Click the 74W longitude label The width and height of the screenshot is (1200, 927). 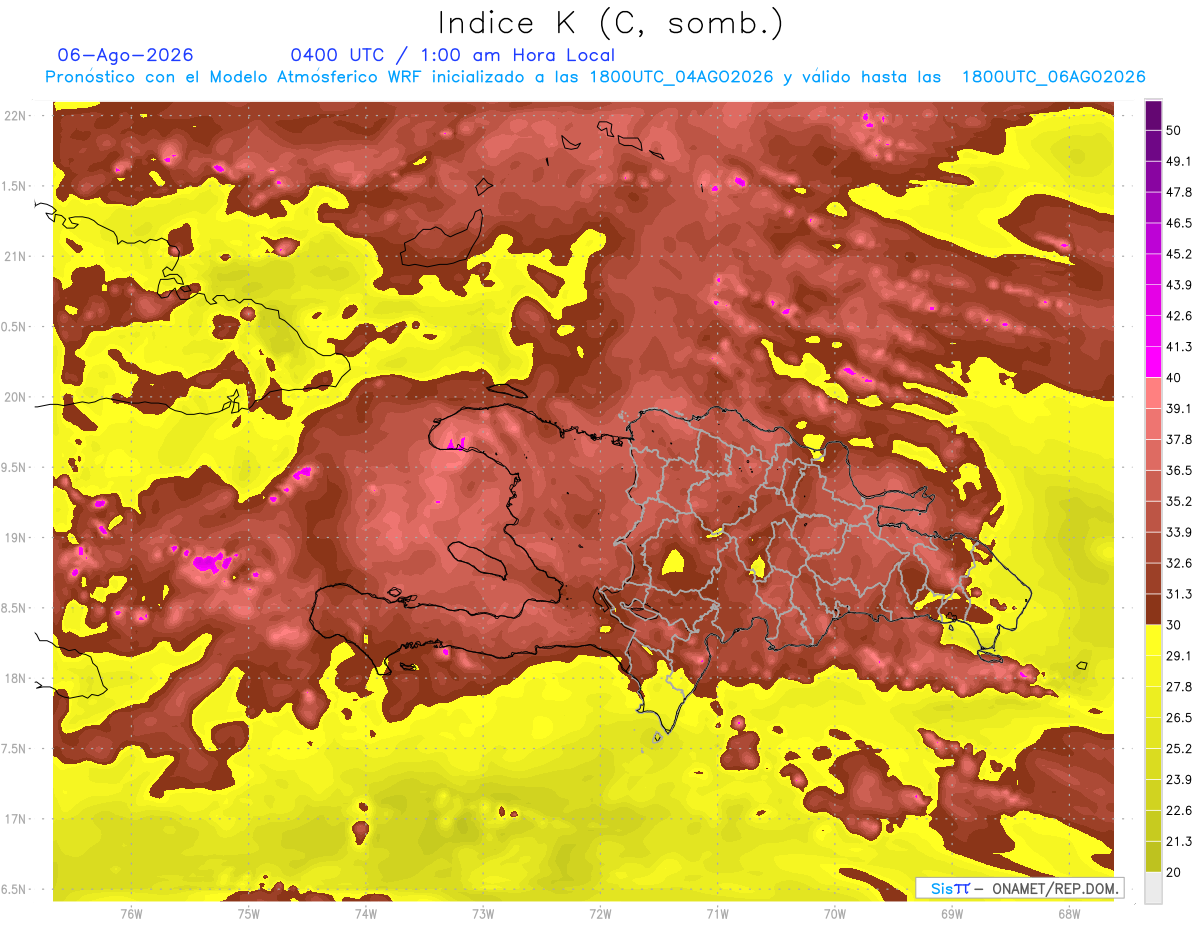pyautogui.click(x=365, y=912)
